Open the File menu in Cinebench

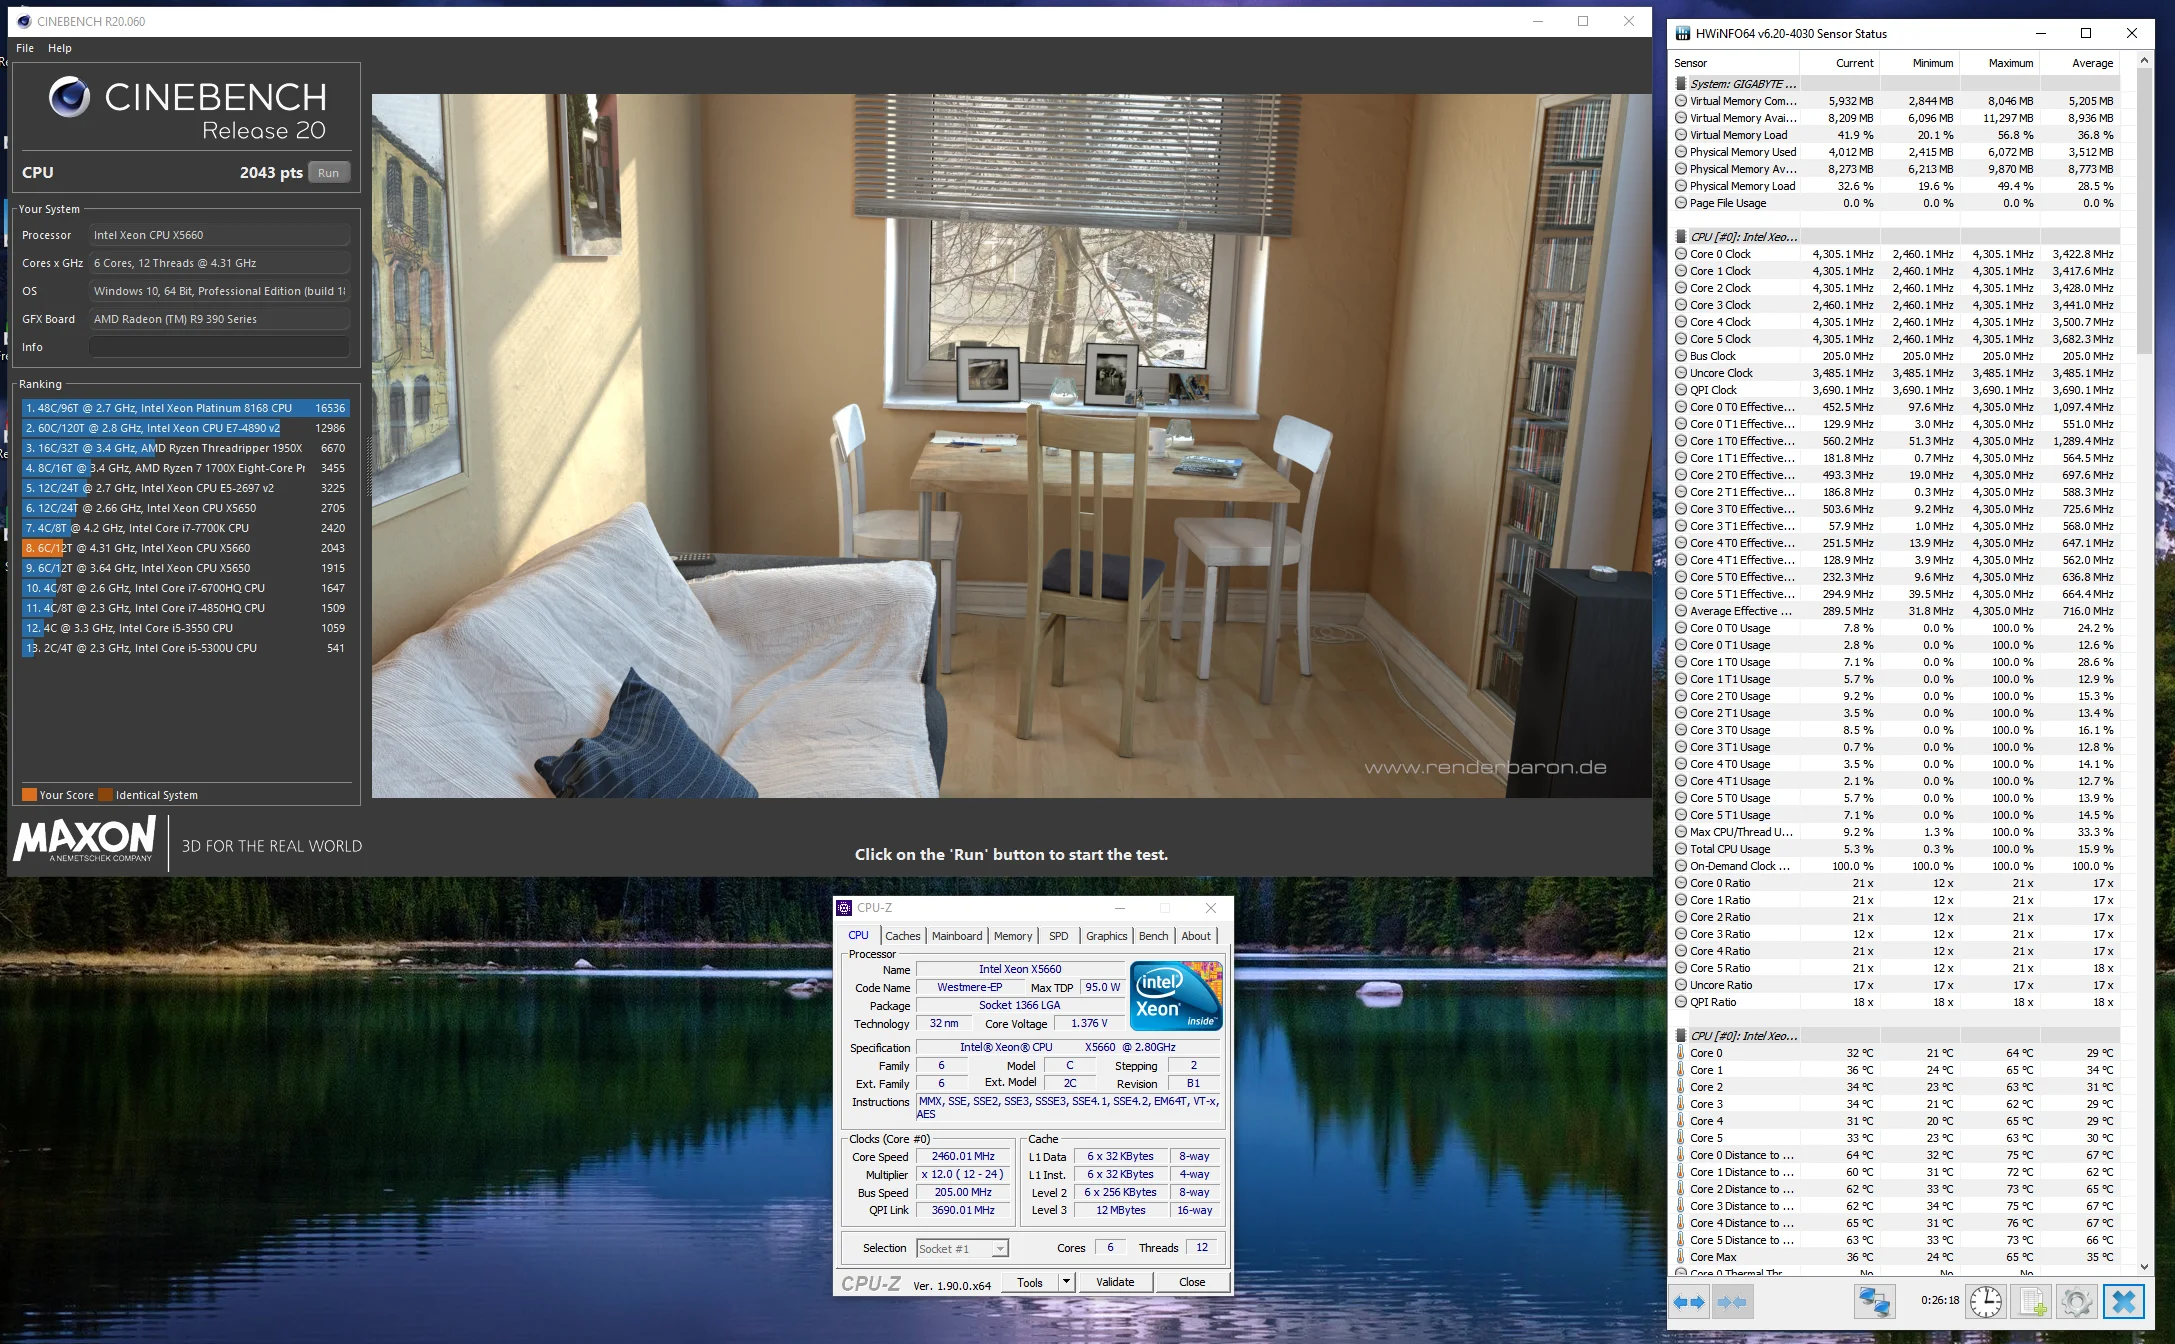[x=25, y=48]
